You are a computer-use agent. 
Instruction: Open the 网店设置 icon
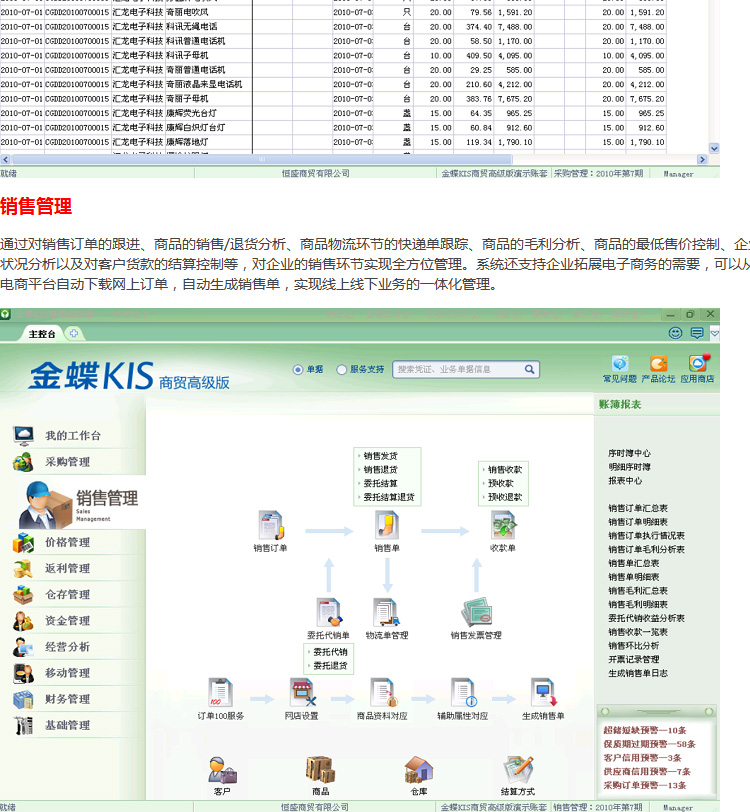pyautogui.click(x=302, y=693)
